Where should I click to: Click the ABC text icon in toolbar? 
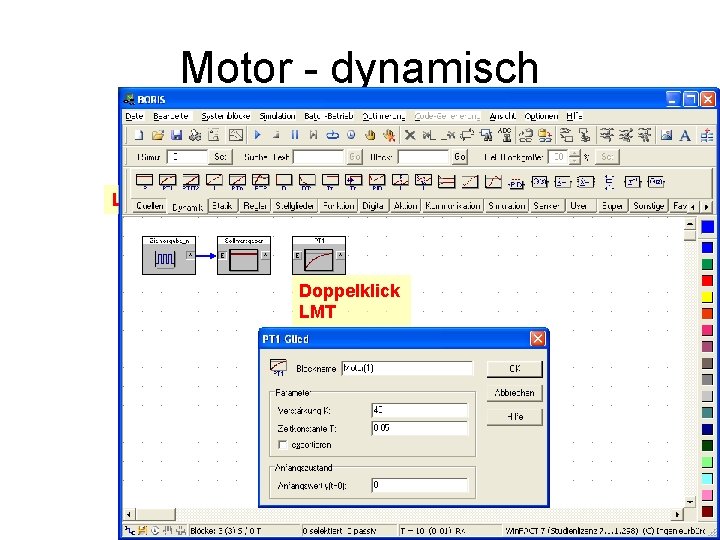pos(505,135)
